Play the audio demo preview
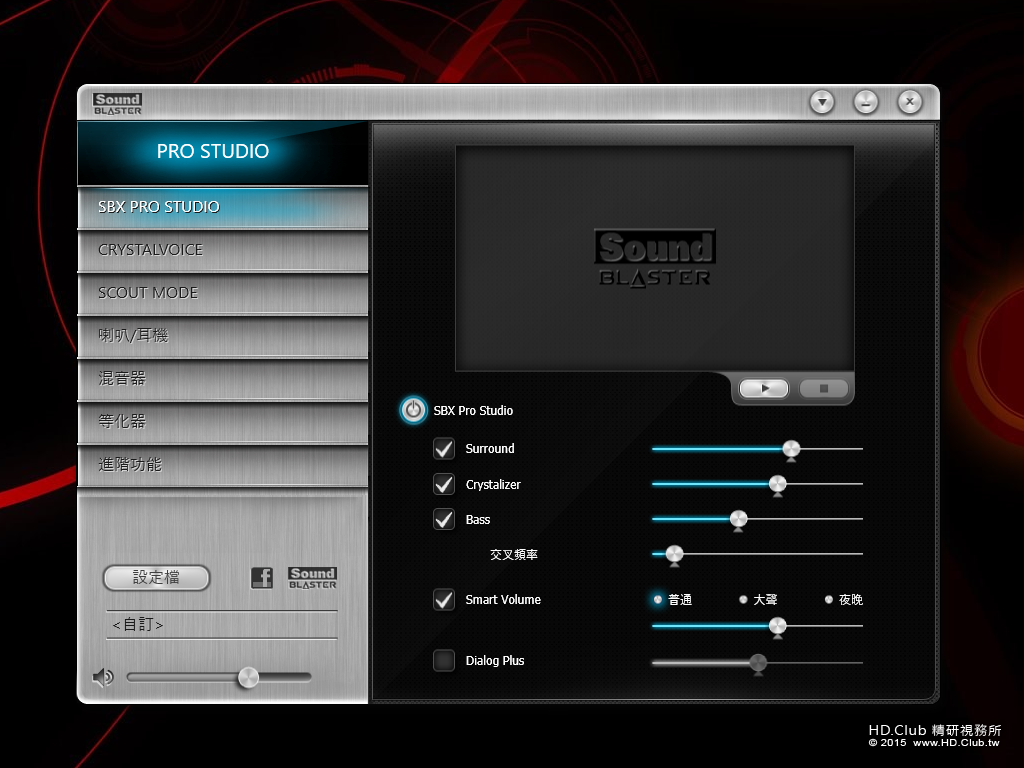This screenshot has height=768, width=1024. click(763, 389)
